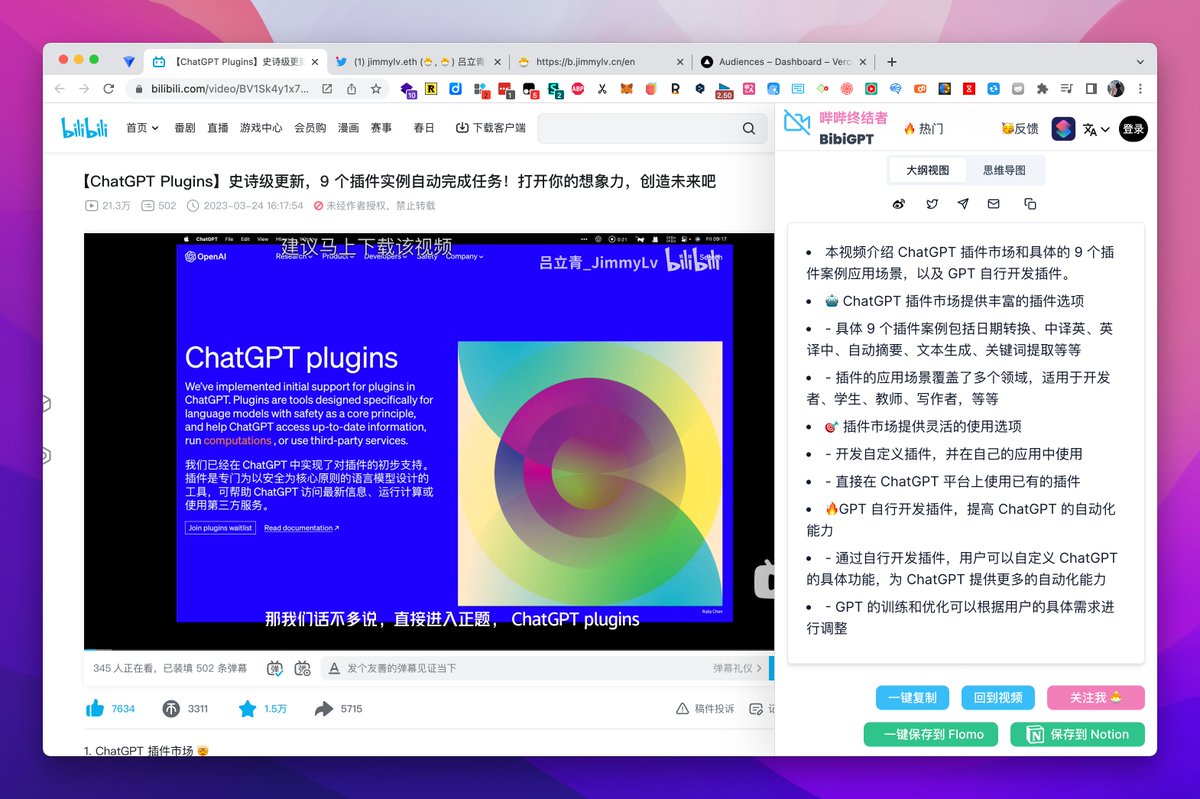Click the video progress bar

point(429,651)
